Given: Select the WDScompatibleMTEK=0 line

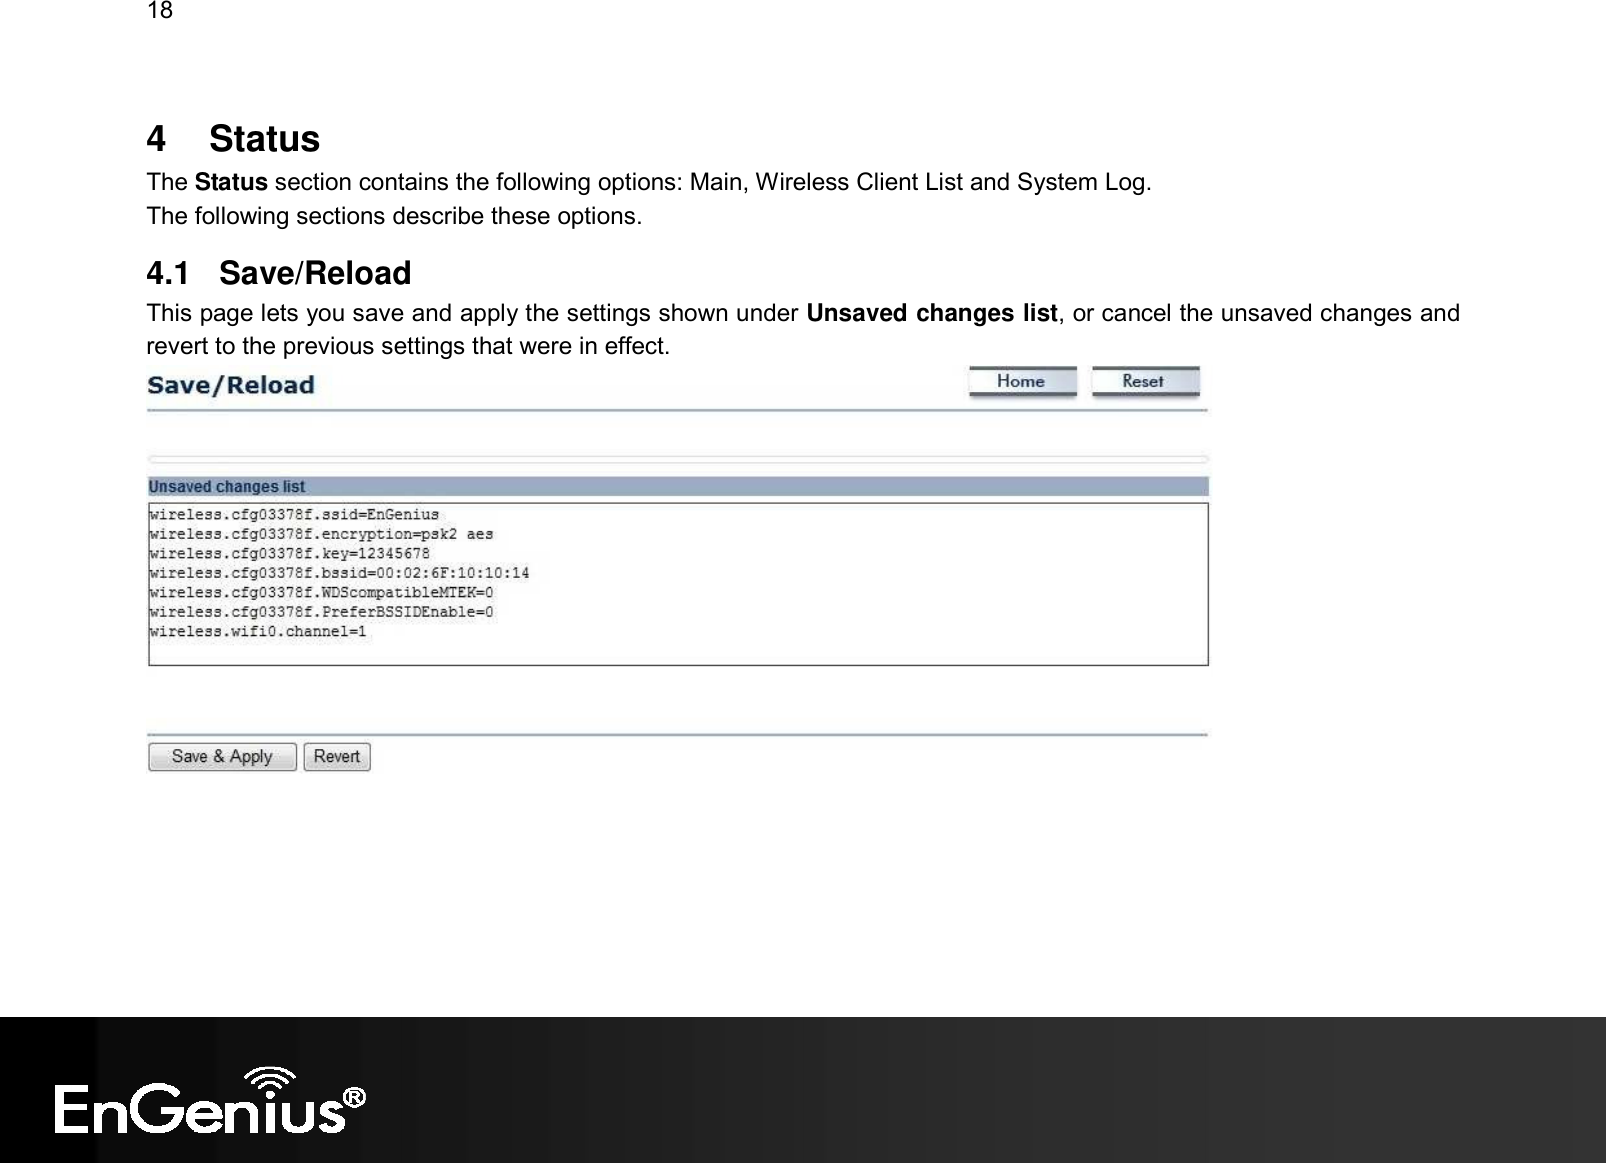Looking at the screenshot, I should pos(321,592).
